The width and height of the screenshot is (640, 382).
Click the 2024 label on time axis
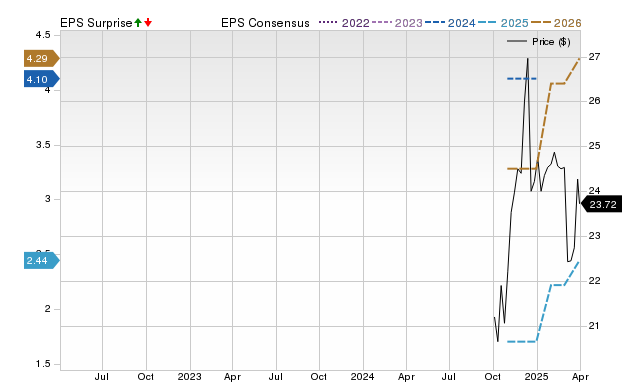(362, 376)
